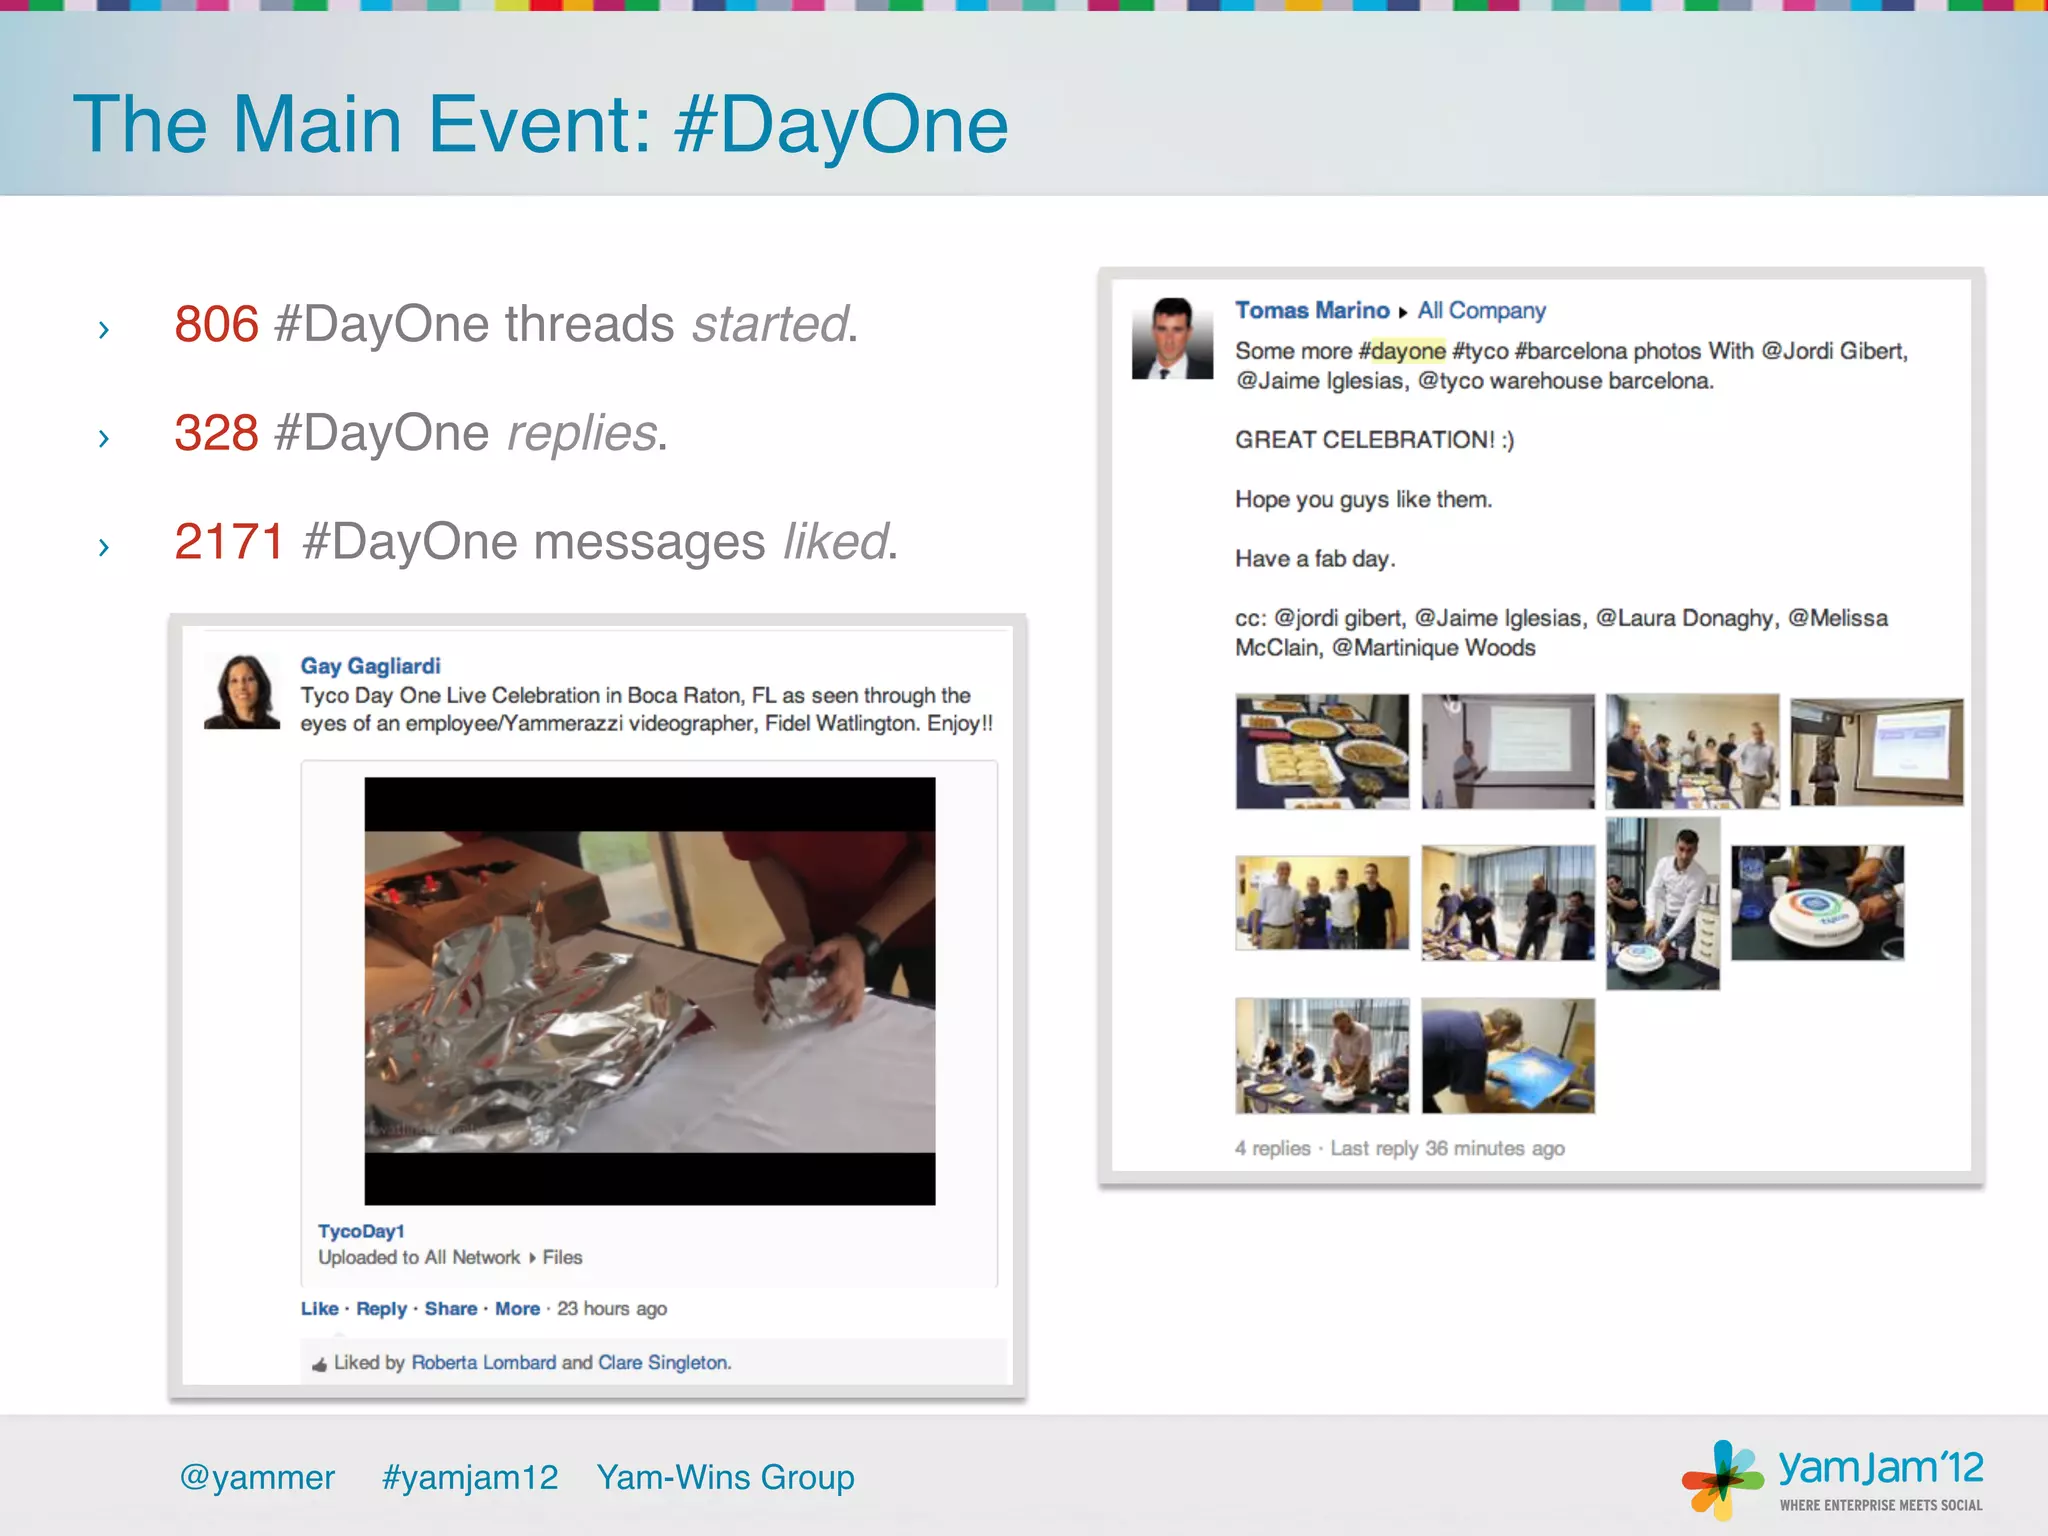
Task: Open the men in black shirts thumbnail
Action: point(1508,903)
